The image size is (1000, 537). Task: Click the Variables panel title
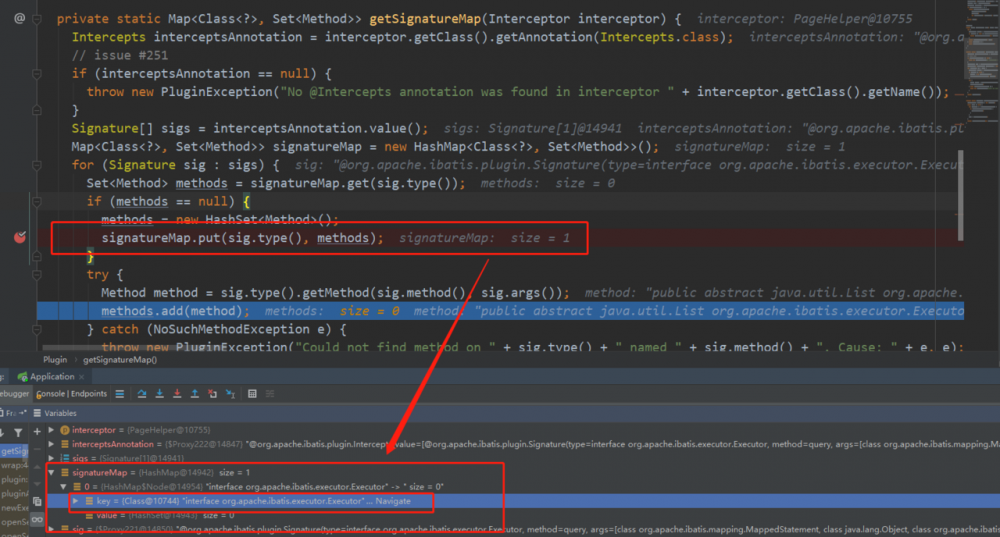(61, 413)
